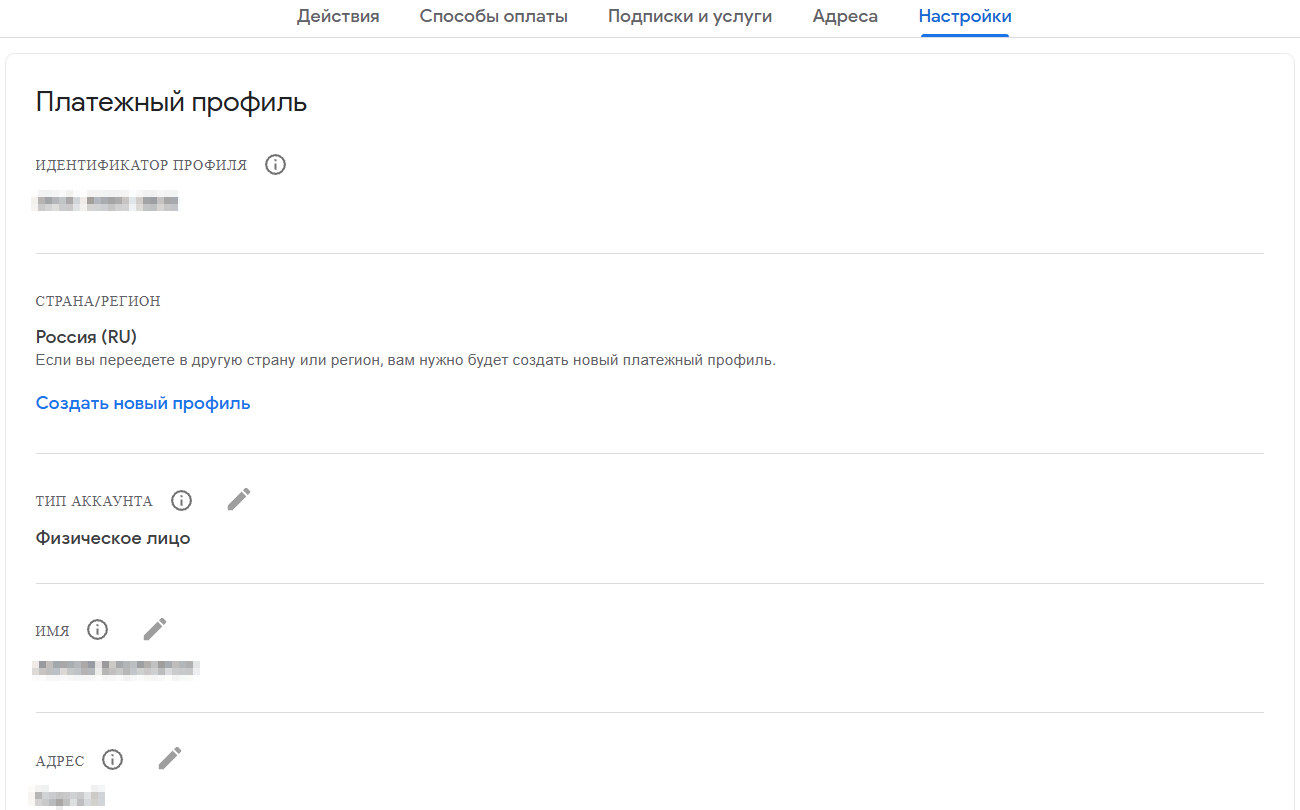
Task: Open the Адреса tab
Action: [x=845, y=16]
